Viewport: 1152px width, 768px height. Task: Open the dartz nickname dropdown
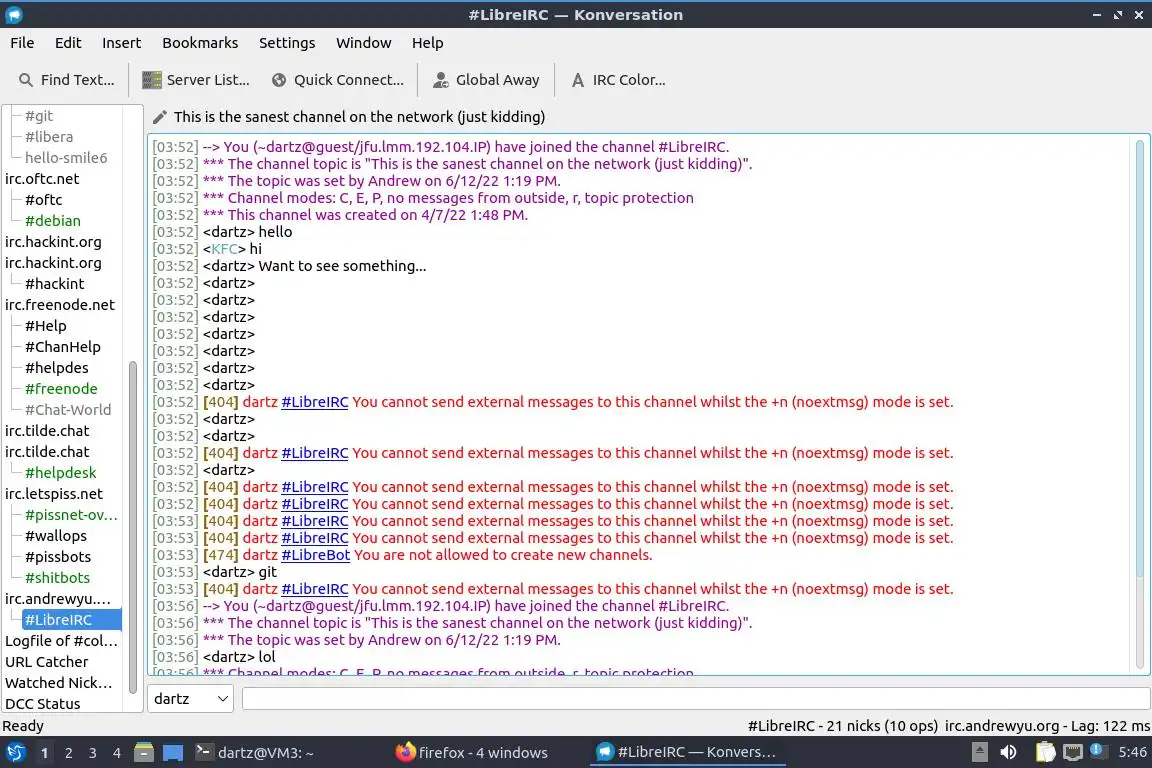190,699
